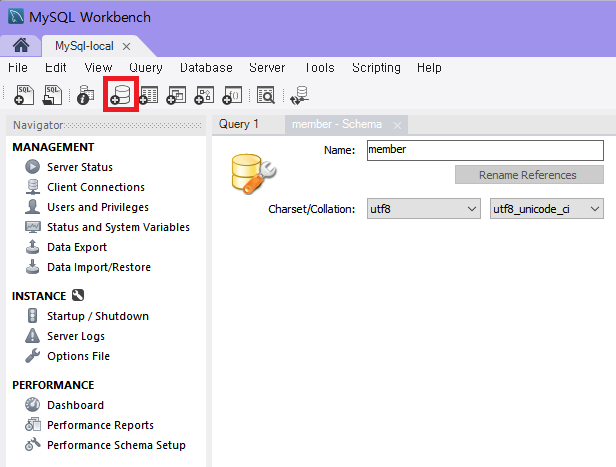Click the Dashboard gauge icon
Image resolution: width=616 pixels, height=467 pixels.
[x=33, y=405]
